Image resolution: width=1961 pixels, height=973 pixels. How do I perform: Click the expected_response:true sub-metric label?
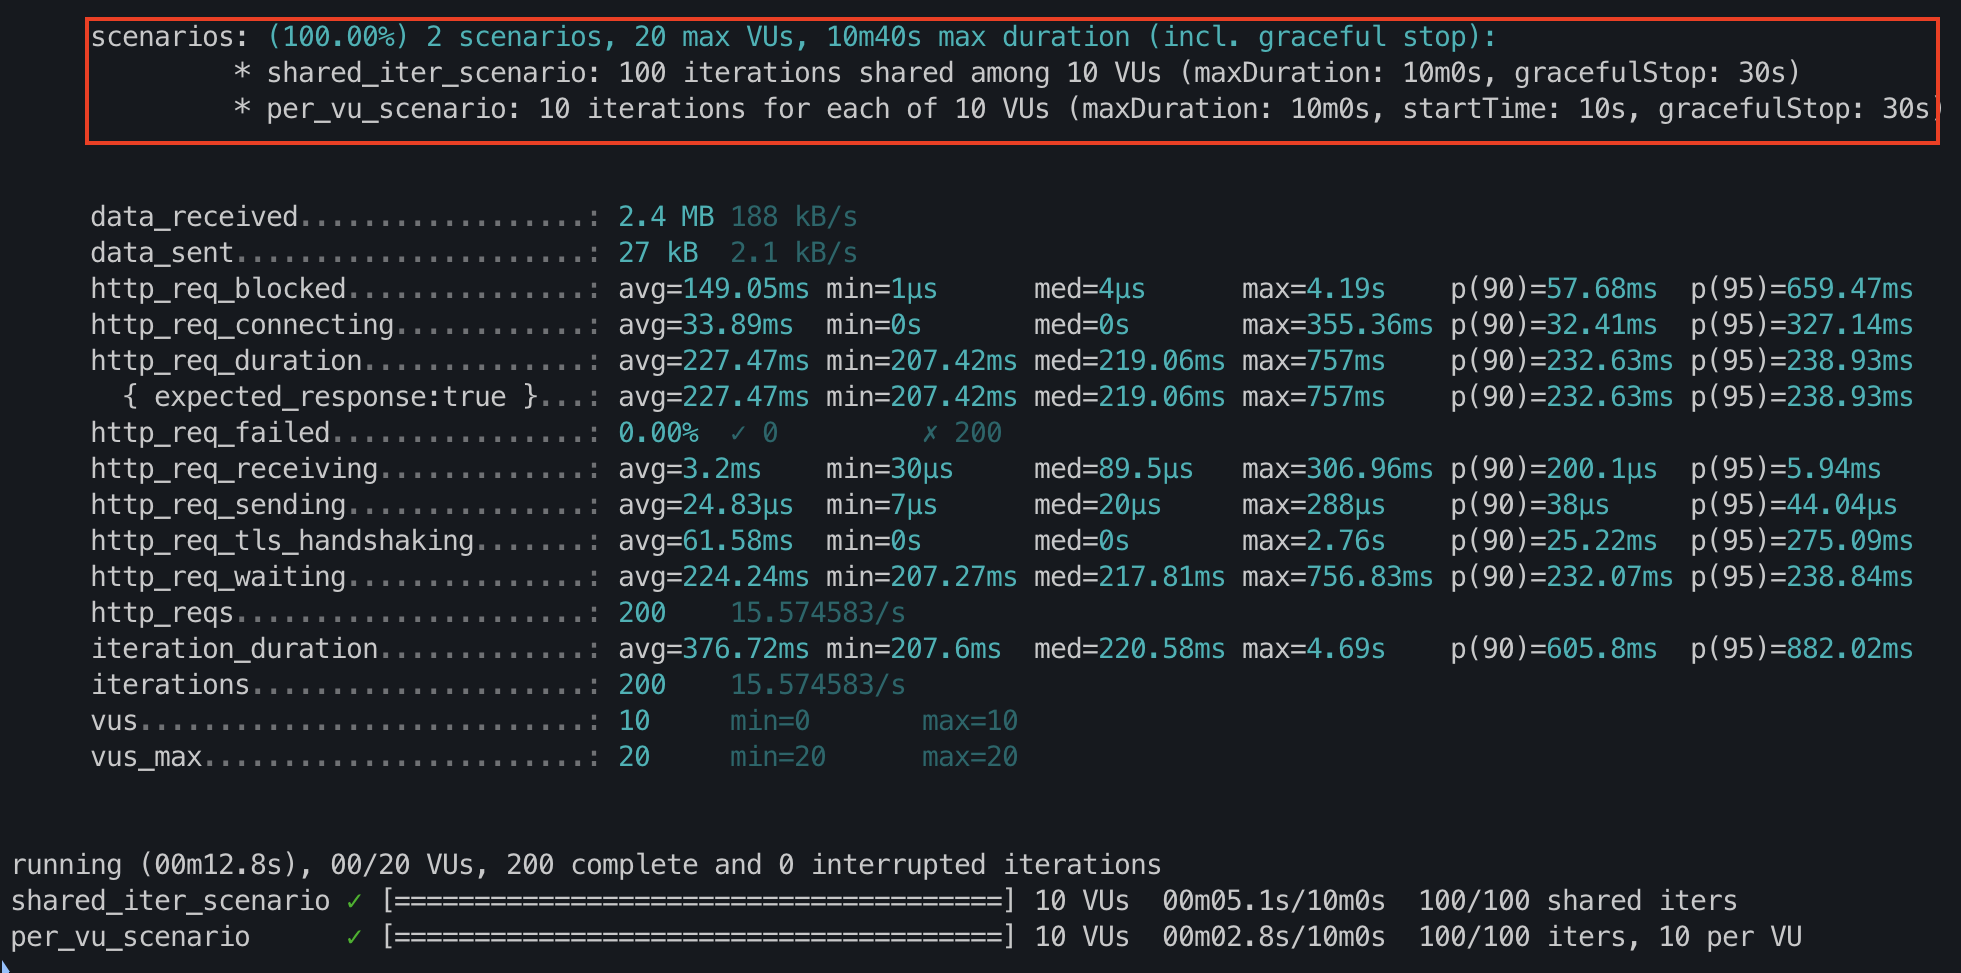[x=330, y=397]
